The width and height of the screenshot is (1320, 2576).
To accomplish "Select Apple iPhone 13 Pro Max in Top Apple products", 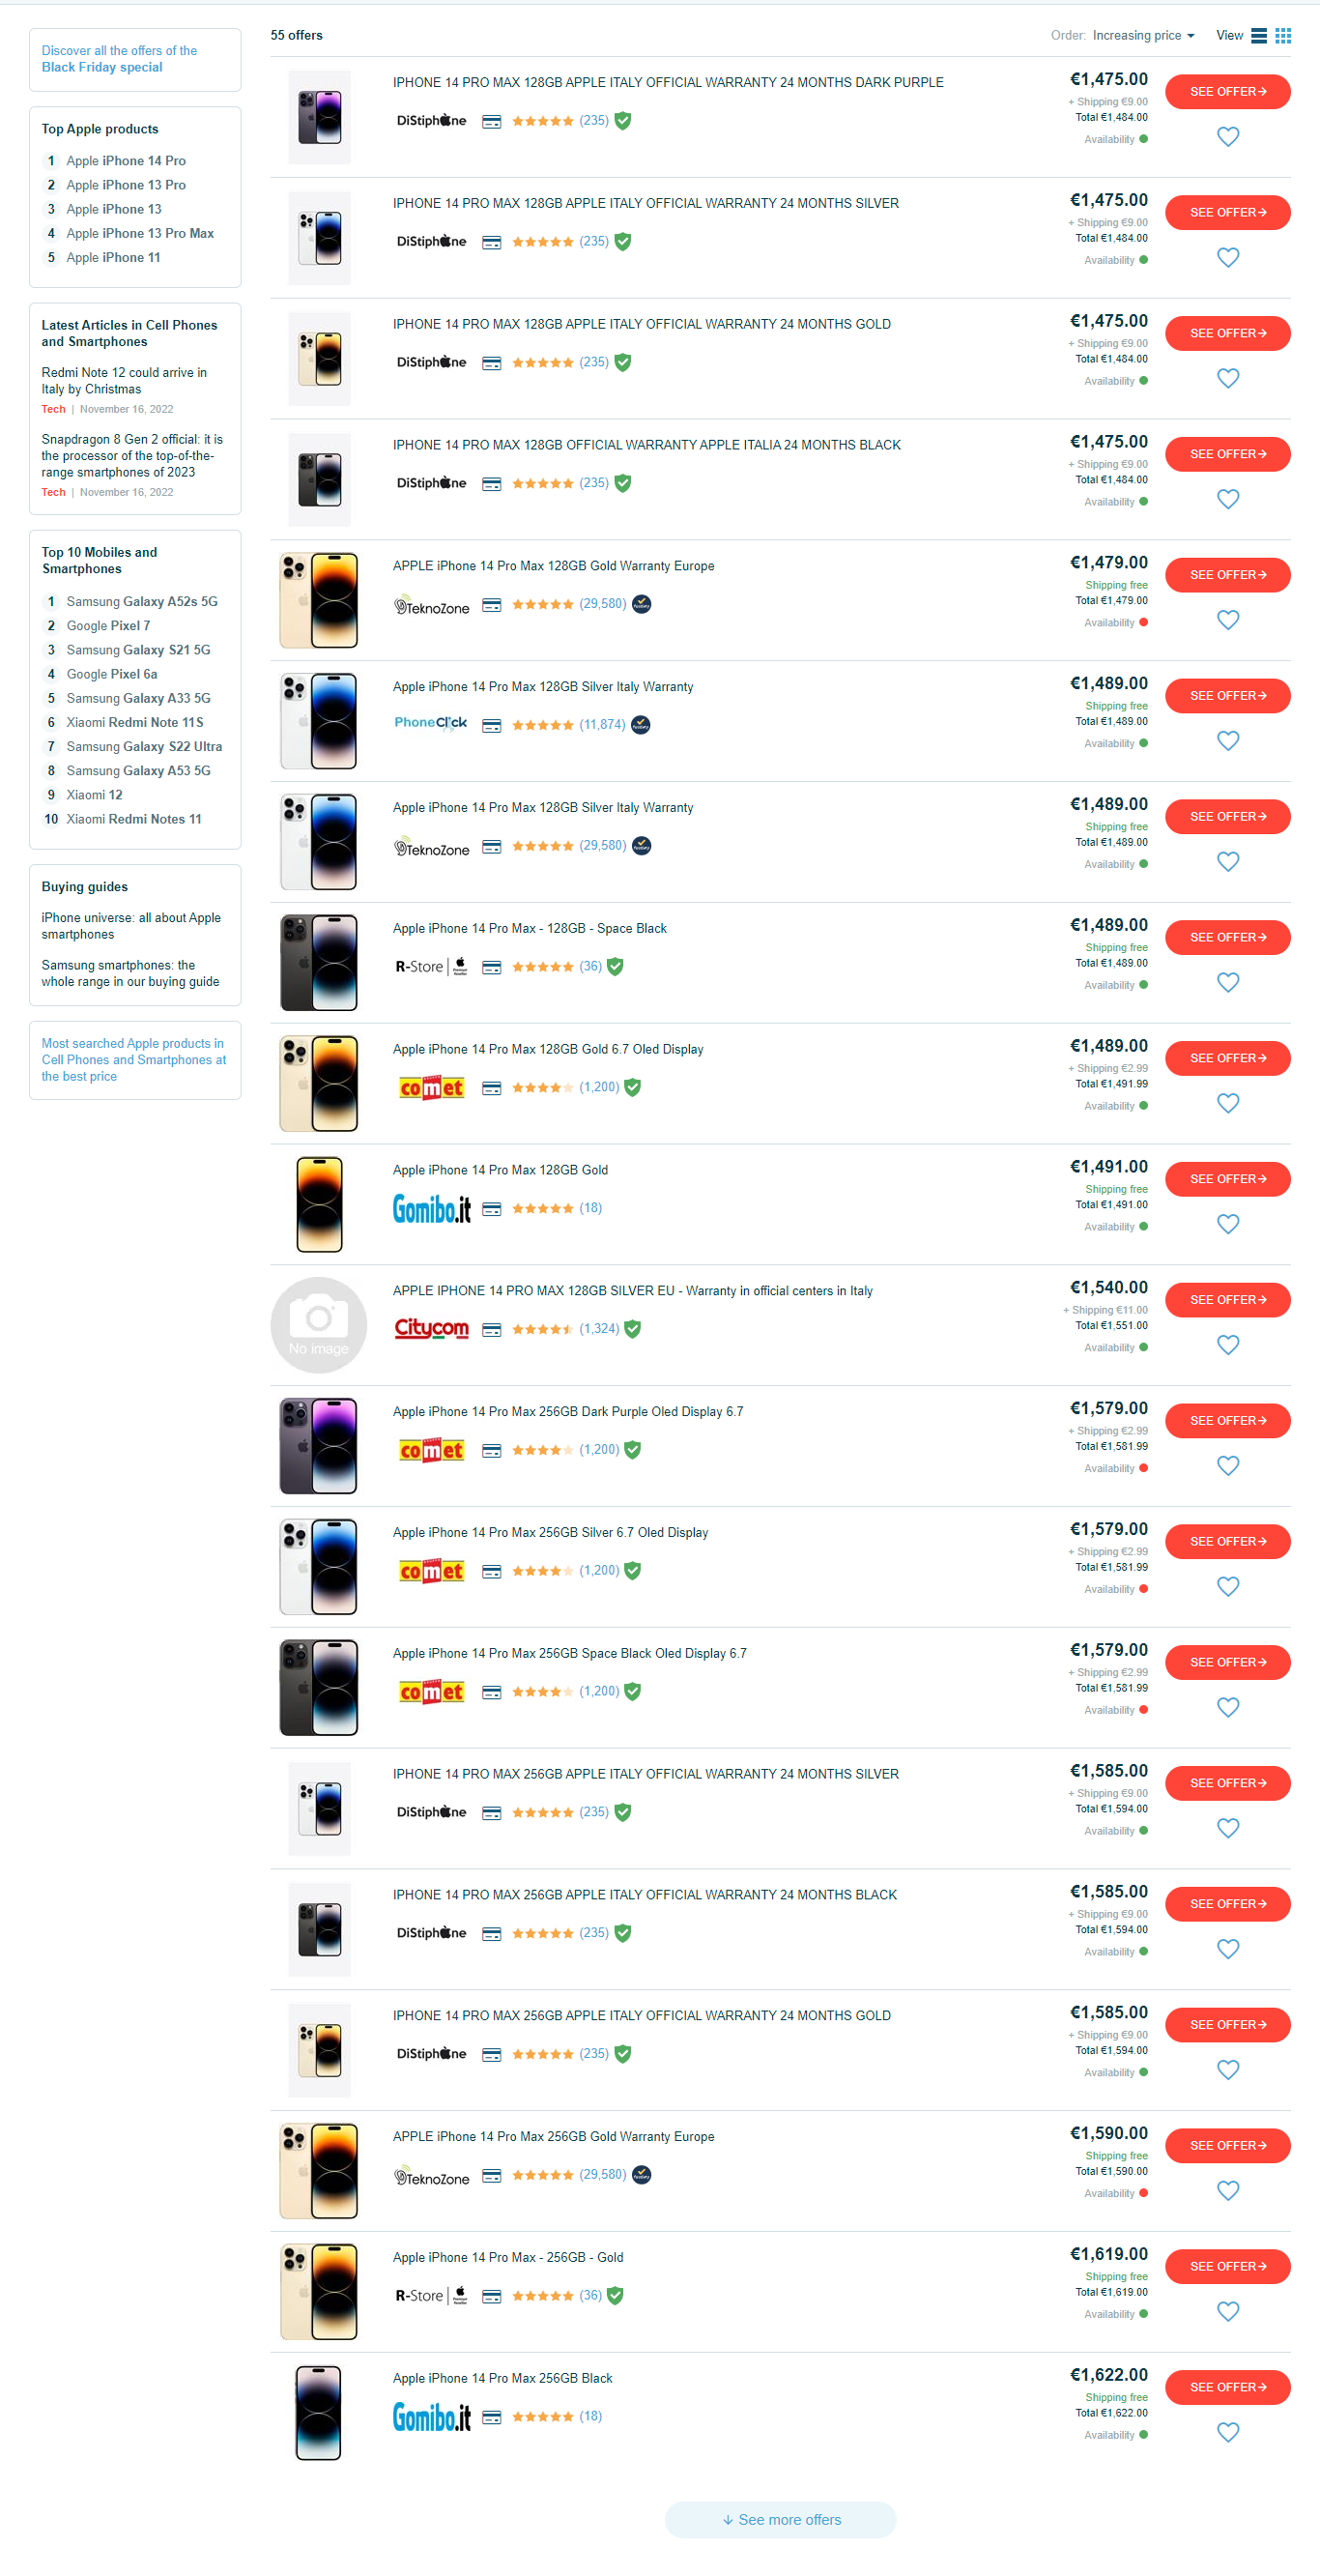I will [x=140, y=234].
